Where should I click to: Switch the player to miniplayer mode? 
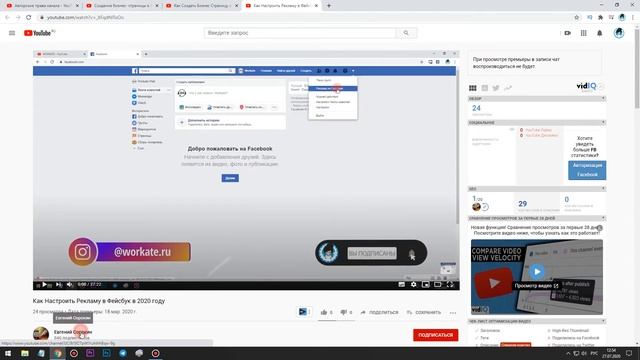426,284
